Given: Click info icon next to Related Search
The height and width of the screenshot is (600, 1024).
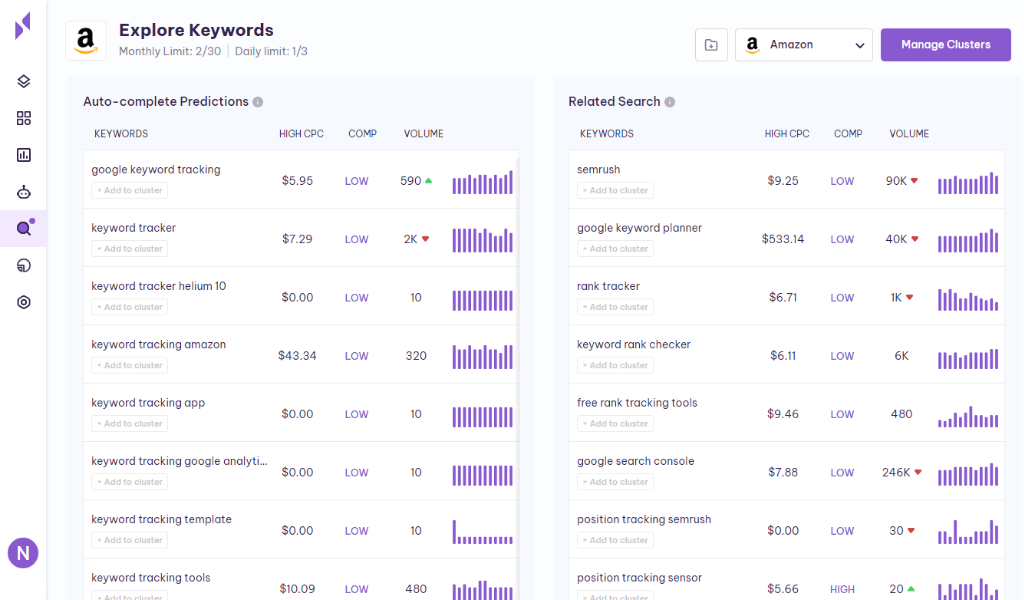Looking at the screenshot, I should coord(669,102).
